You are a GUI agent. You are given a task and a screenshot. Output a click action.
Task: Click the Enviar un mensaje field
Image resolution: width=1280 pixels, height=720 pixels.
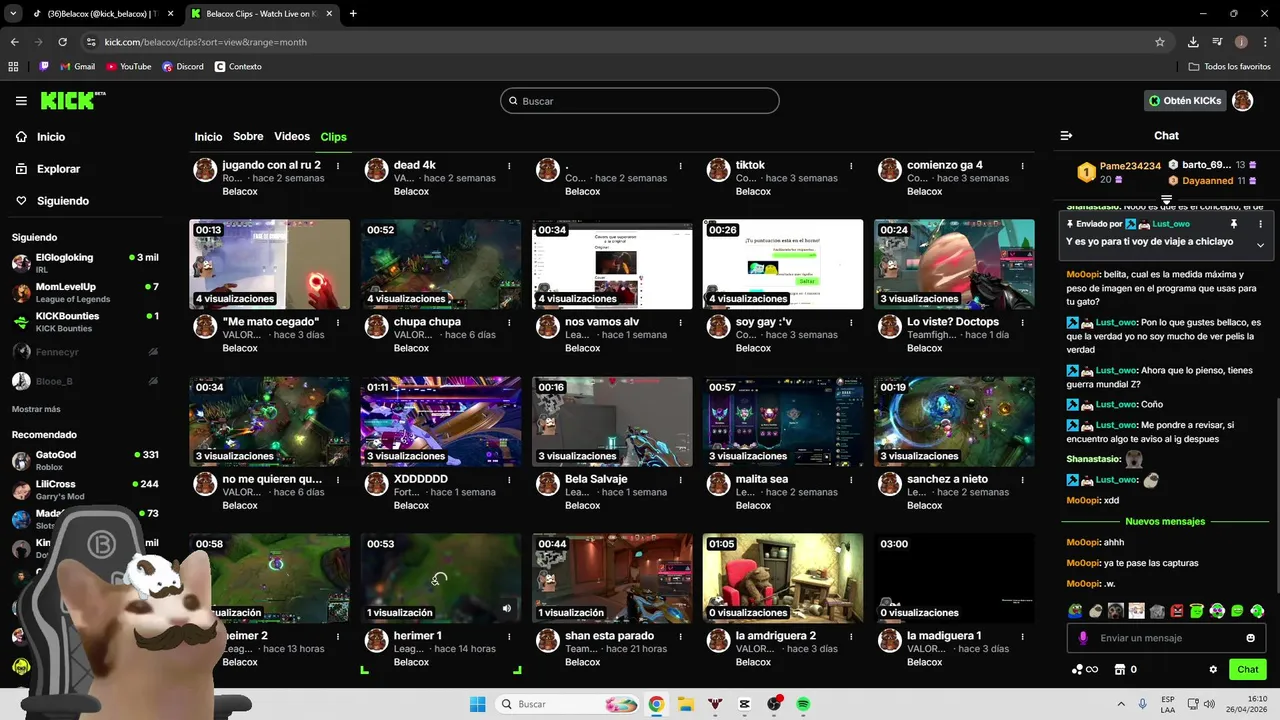click(x=1166, y=638)
